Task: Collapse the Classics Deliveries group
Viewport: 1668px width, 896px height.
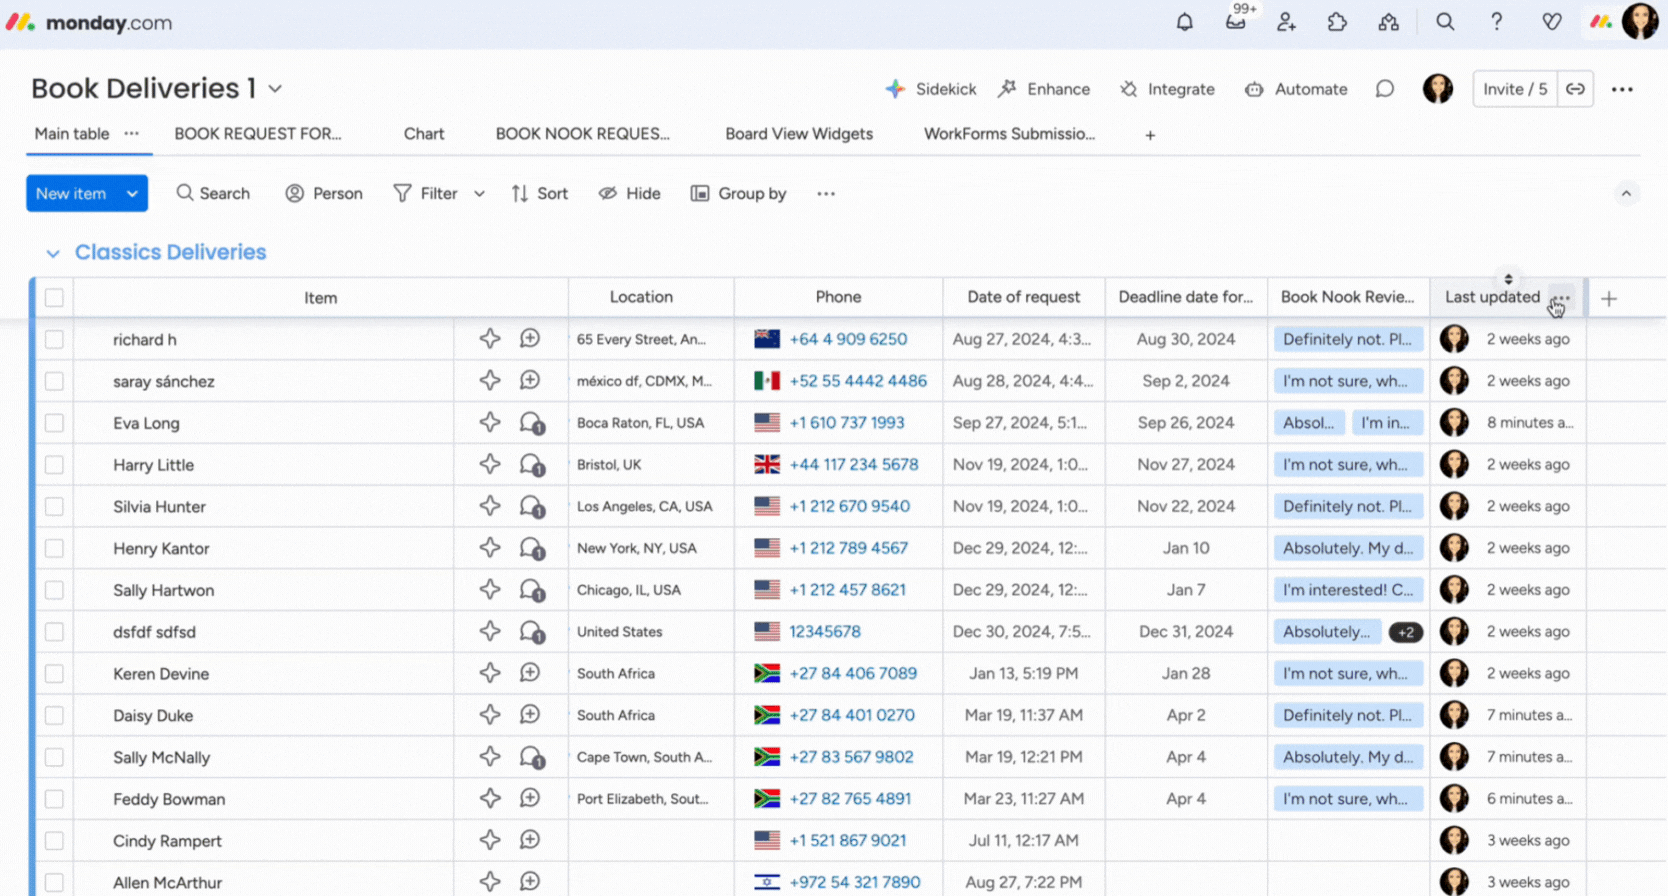Action: coord(53,253)
